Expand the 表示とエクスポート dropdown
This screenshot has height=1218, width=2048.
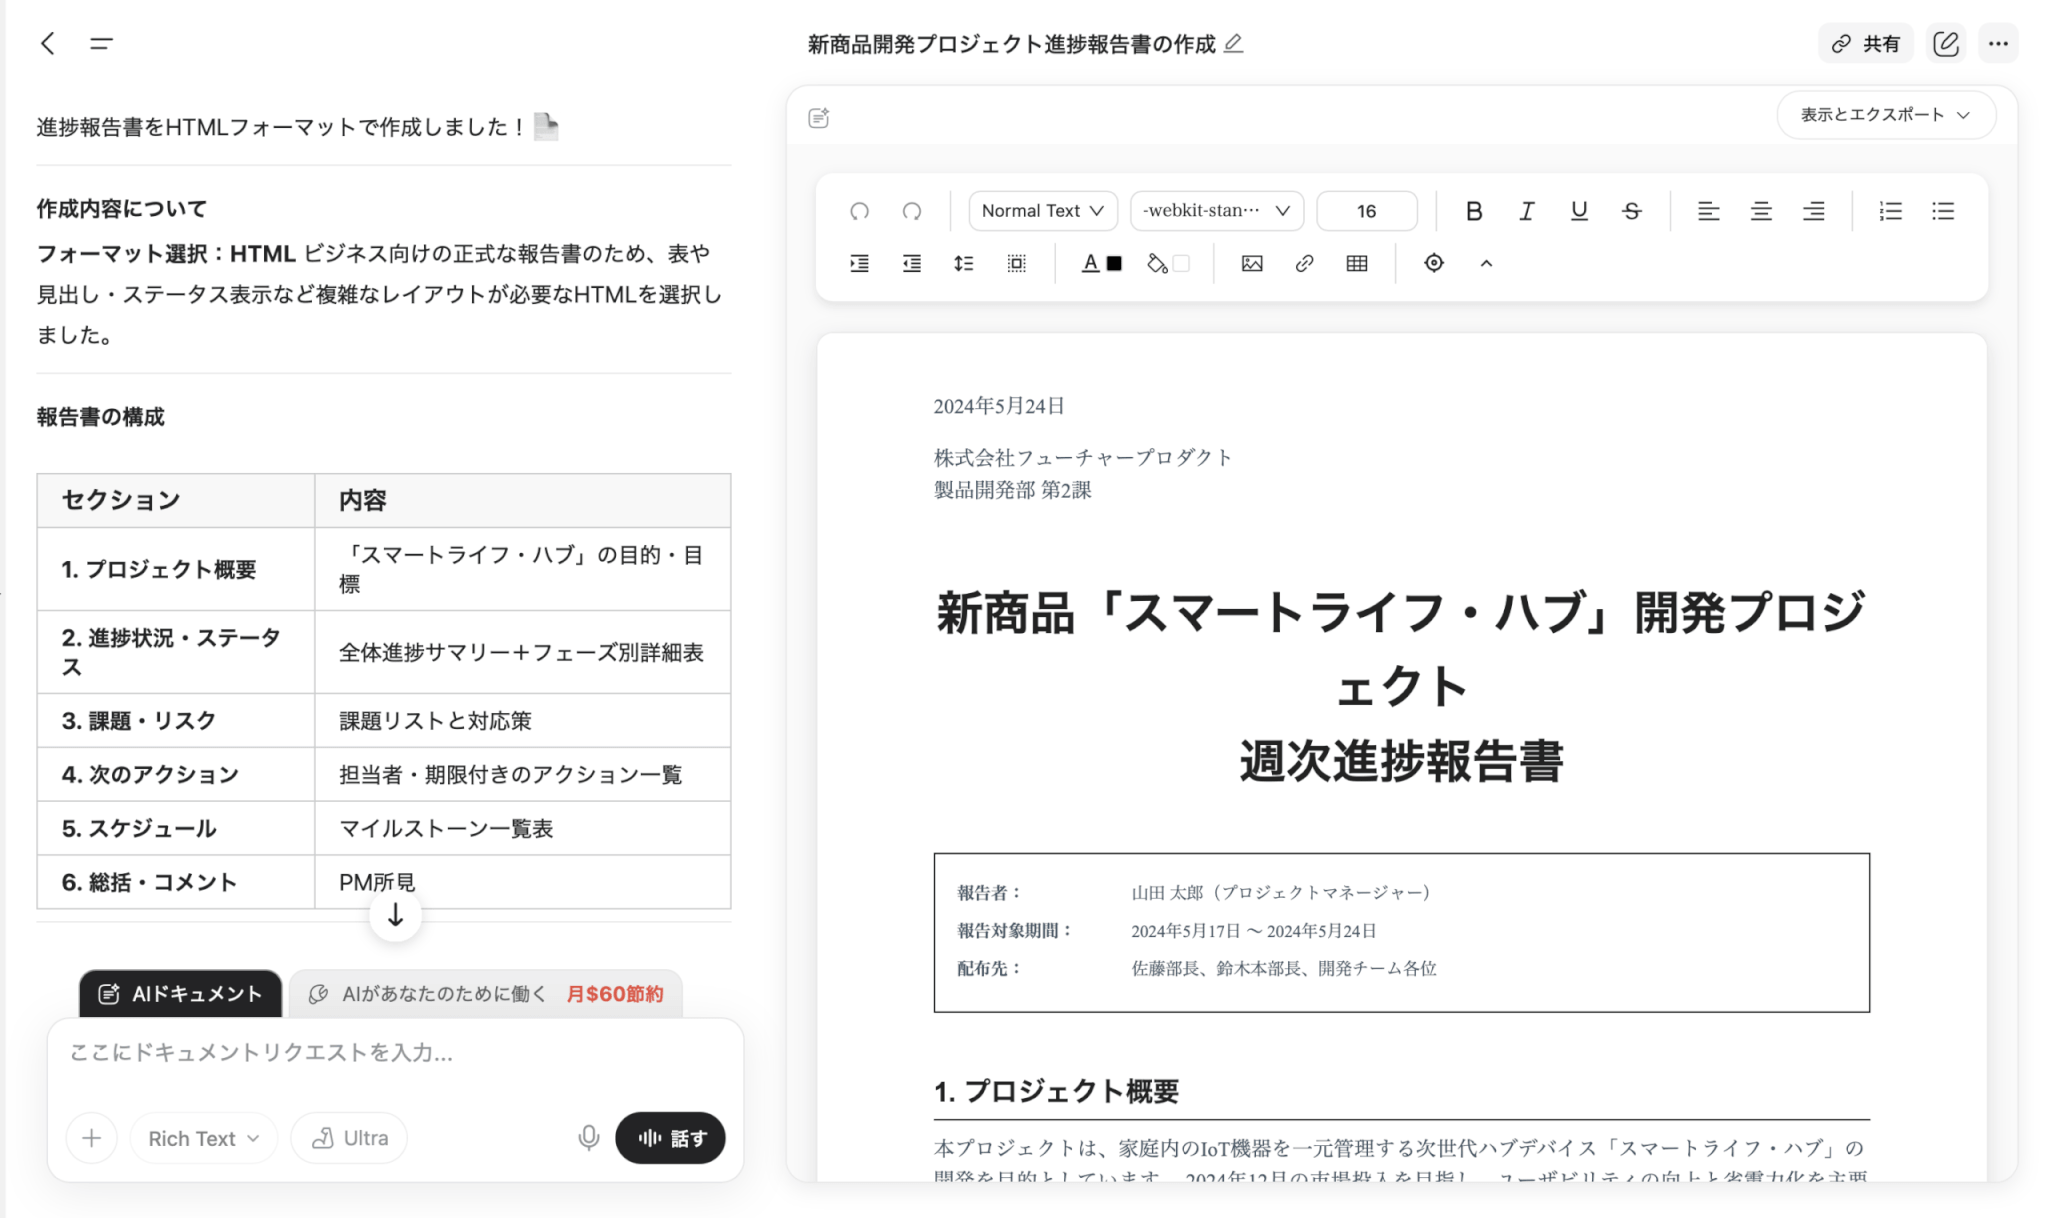1885,115
